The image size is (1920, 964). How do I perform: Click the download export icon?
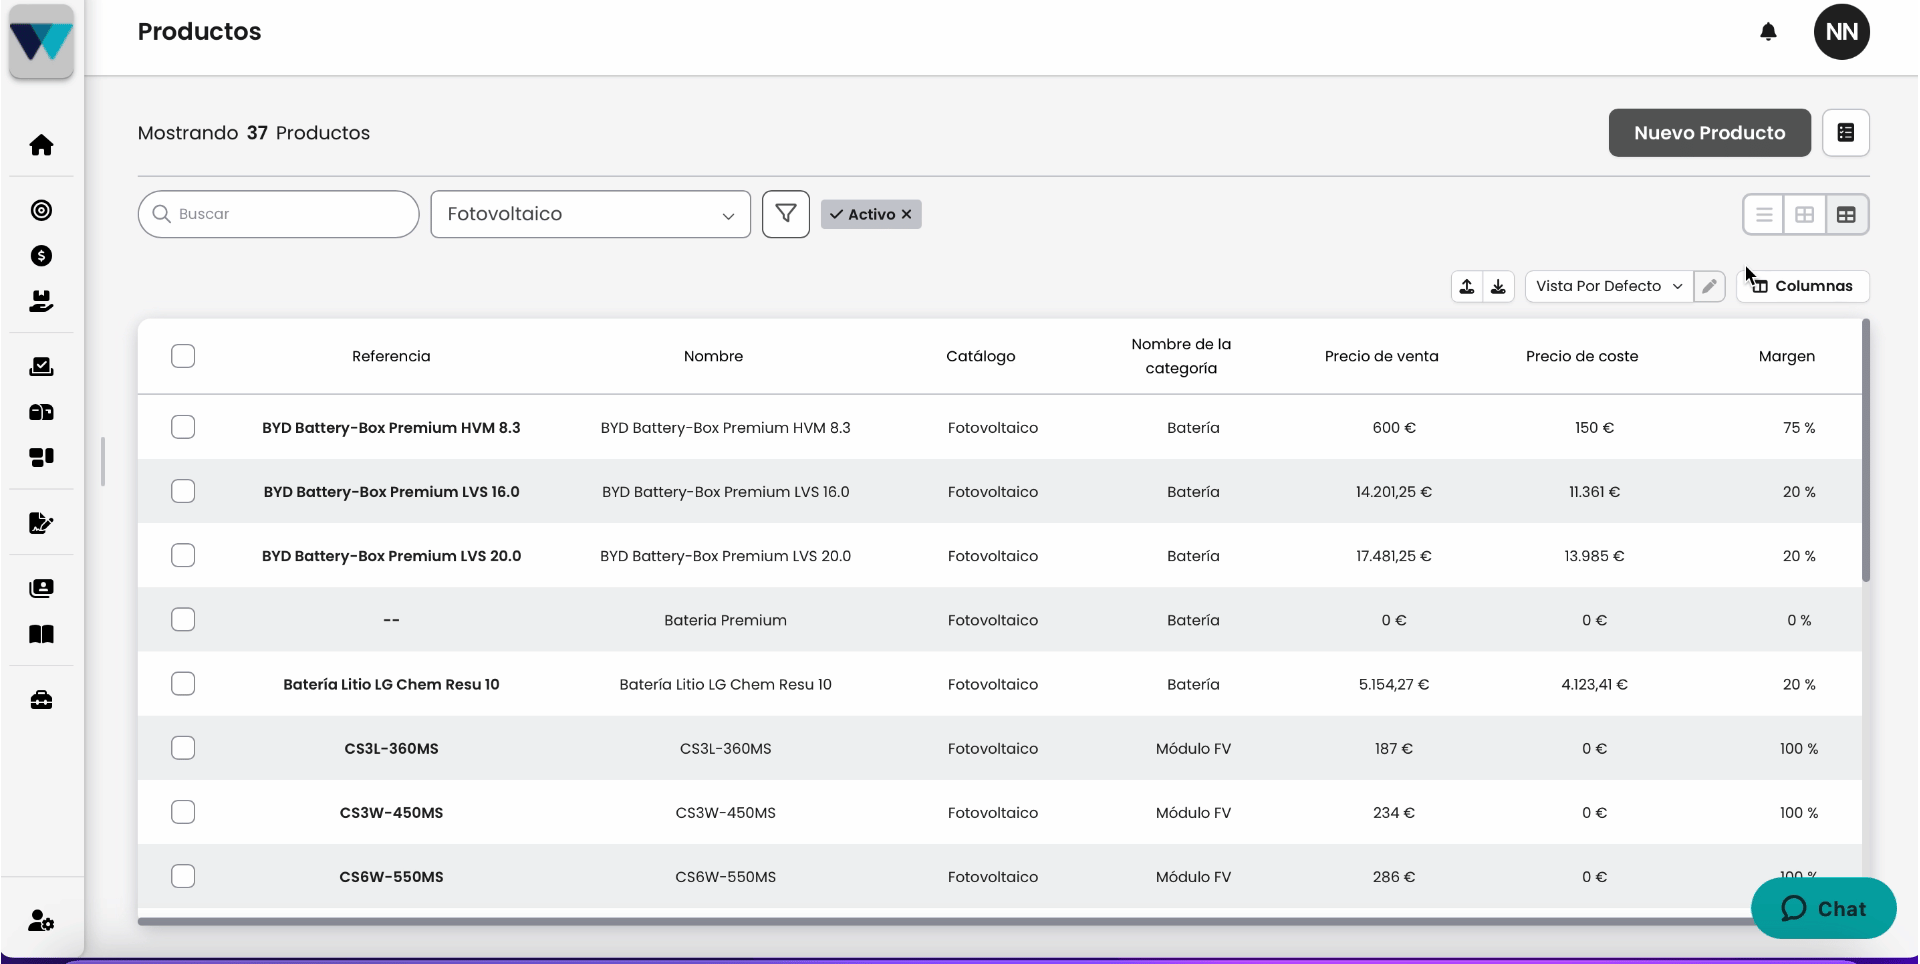1498,286
